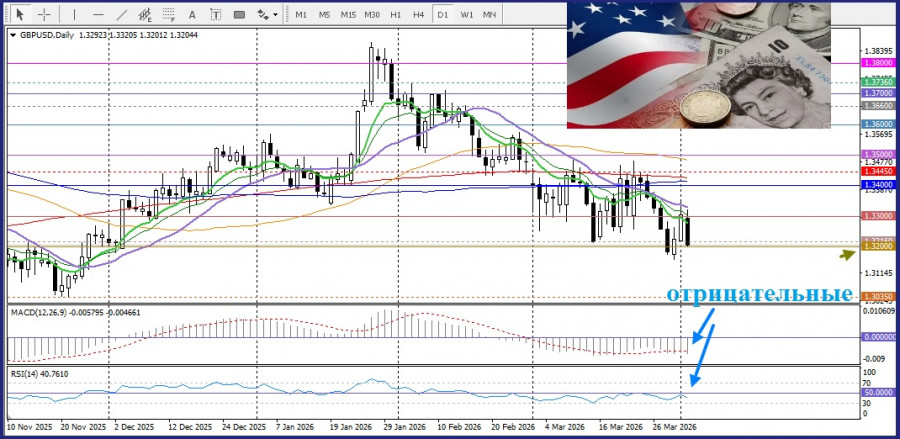
Task: Select the text label tool
Action: 216,14
